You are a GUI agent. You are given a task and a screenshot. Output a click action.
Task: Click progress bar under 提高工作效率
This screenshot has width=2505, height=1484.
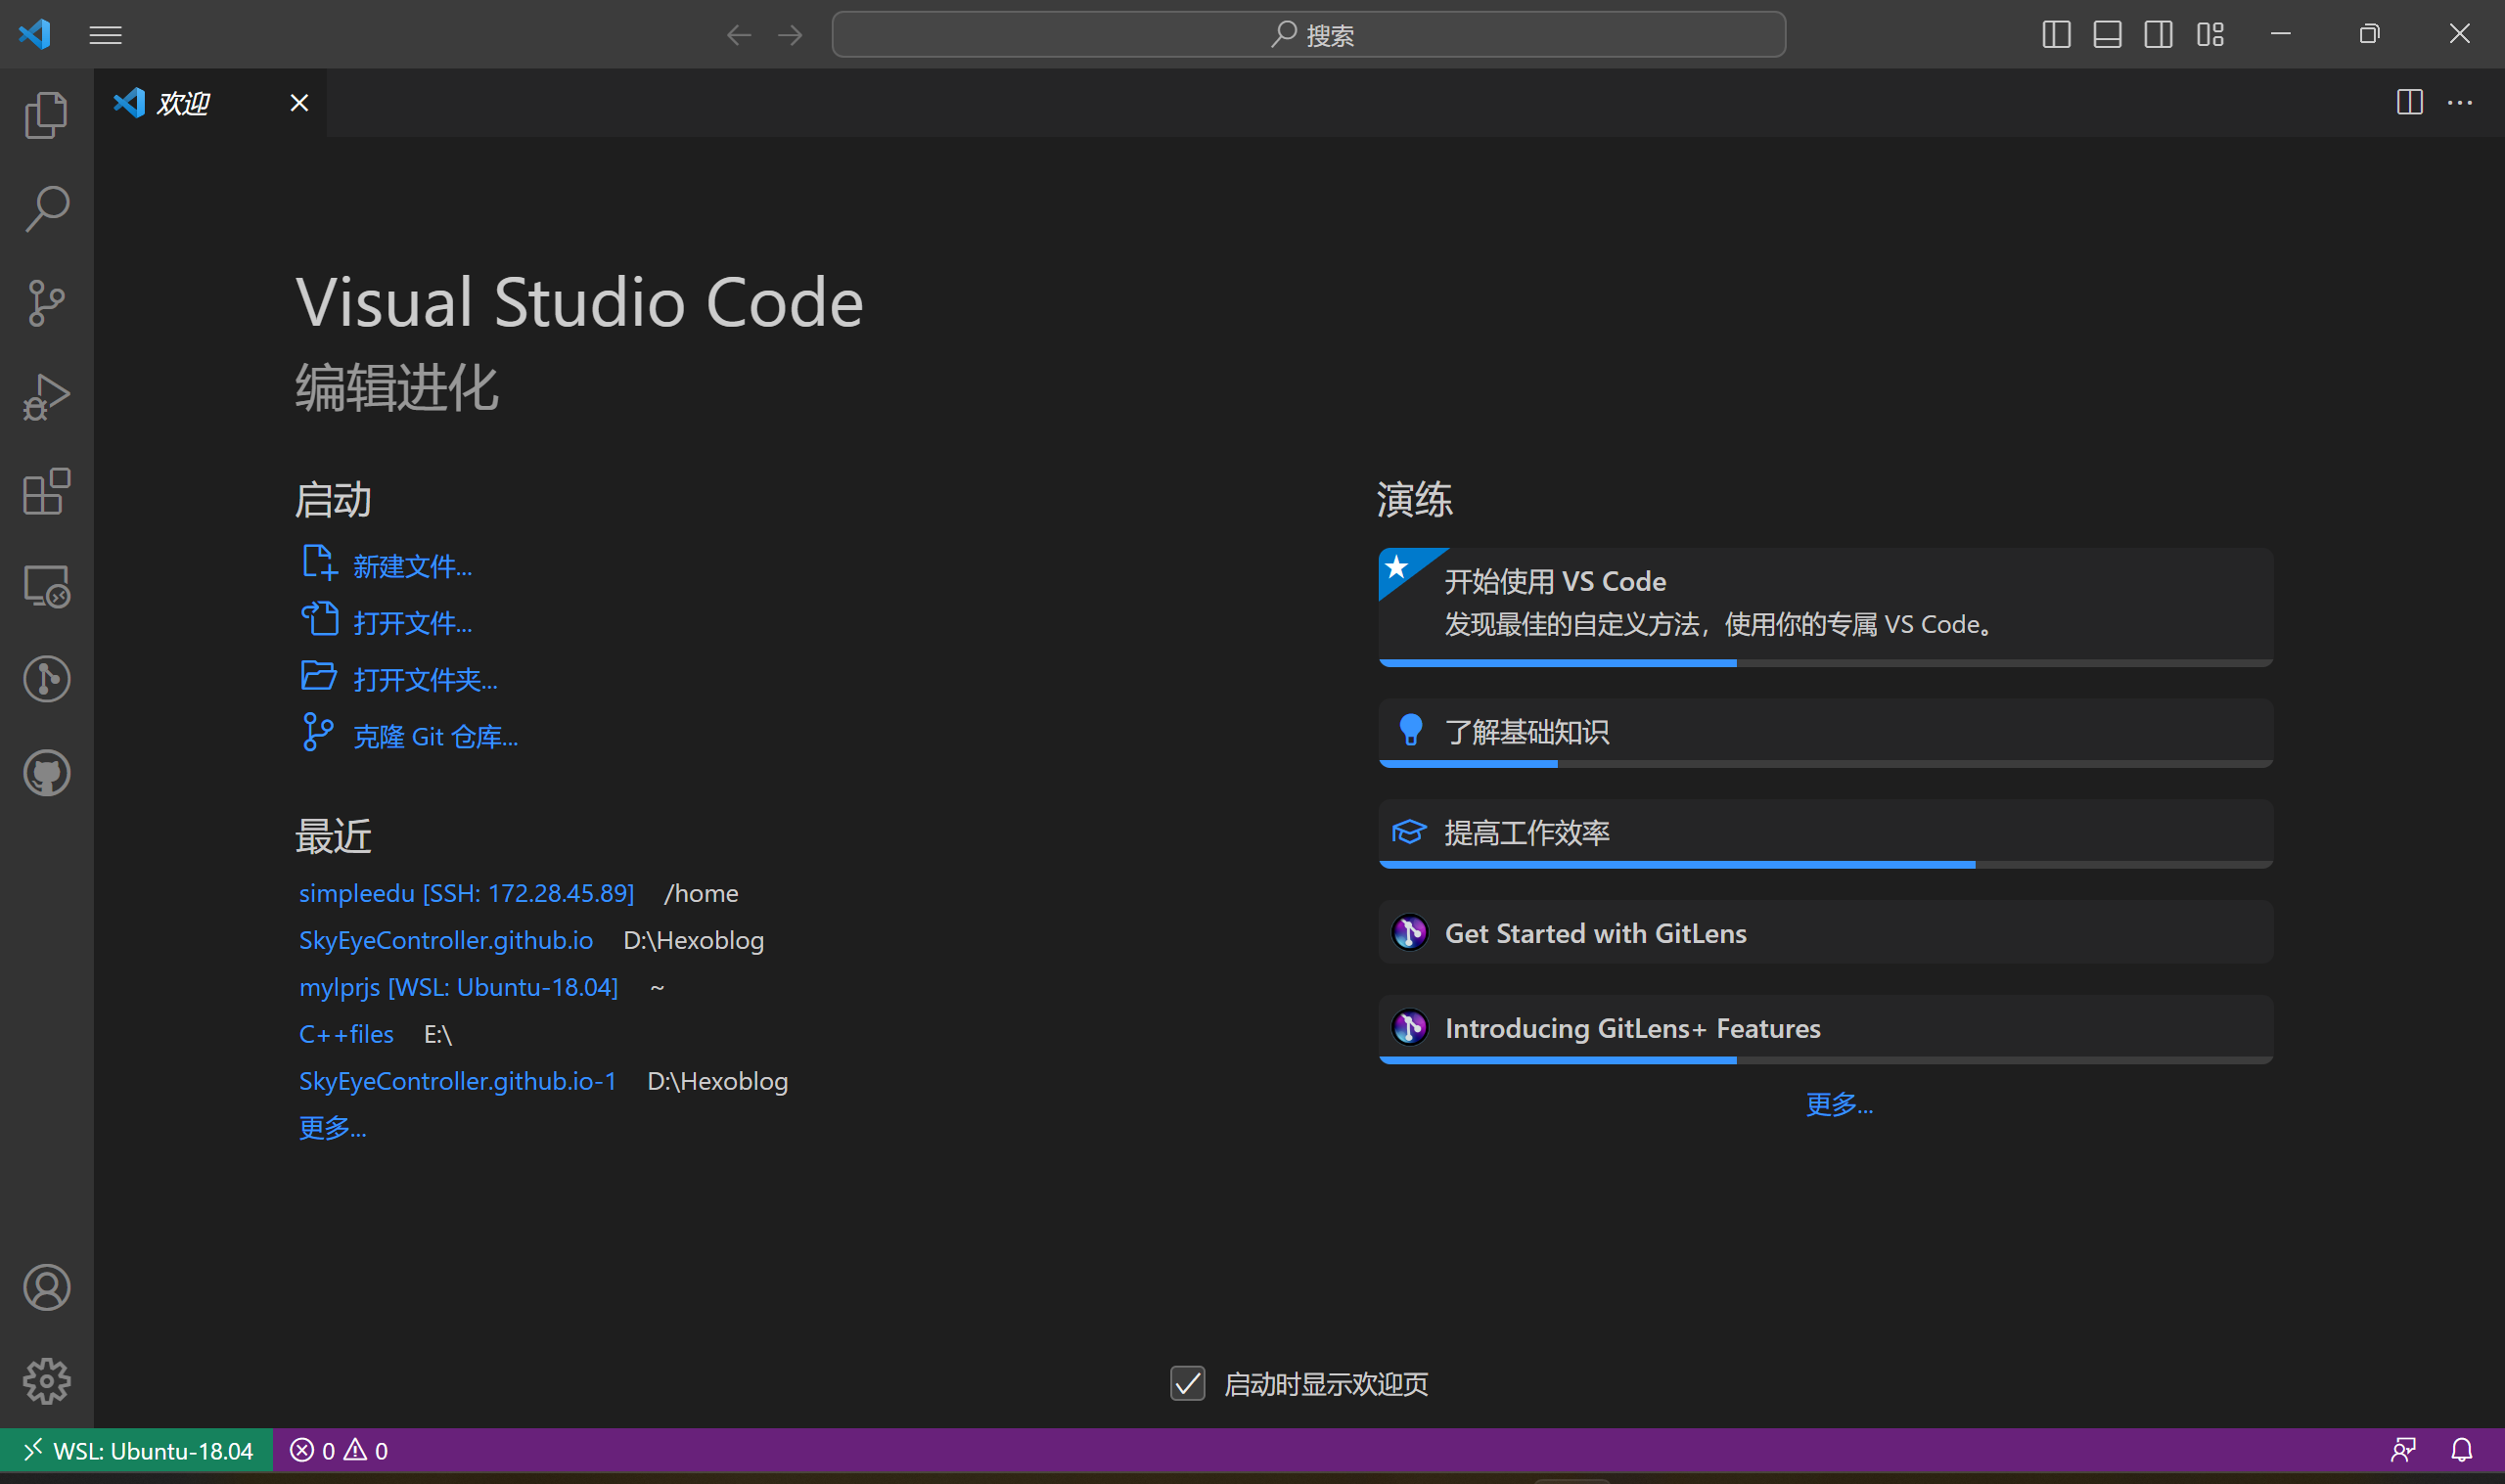pyautogui.click(x=1825, y=864)
